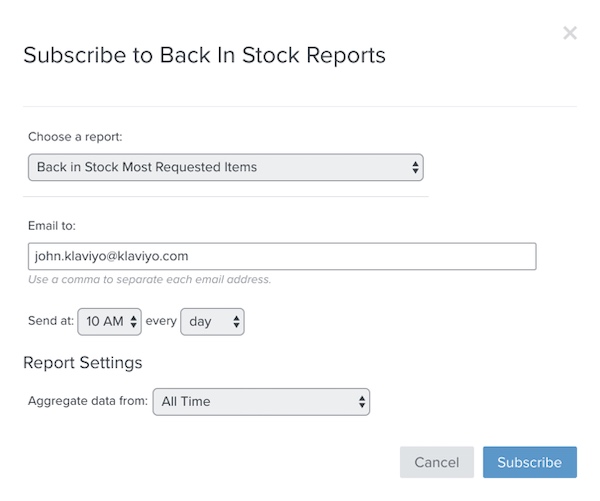The image size is (600, 501).
Task: Click the comma-separation hint under the email field
Action: click(x=150, y=279)
